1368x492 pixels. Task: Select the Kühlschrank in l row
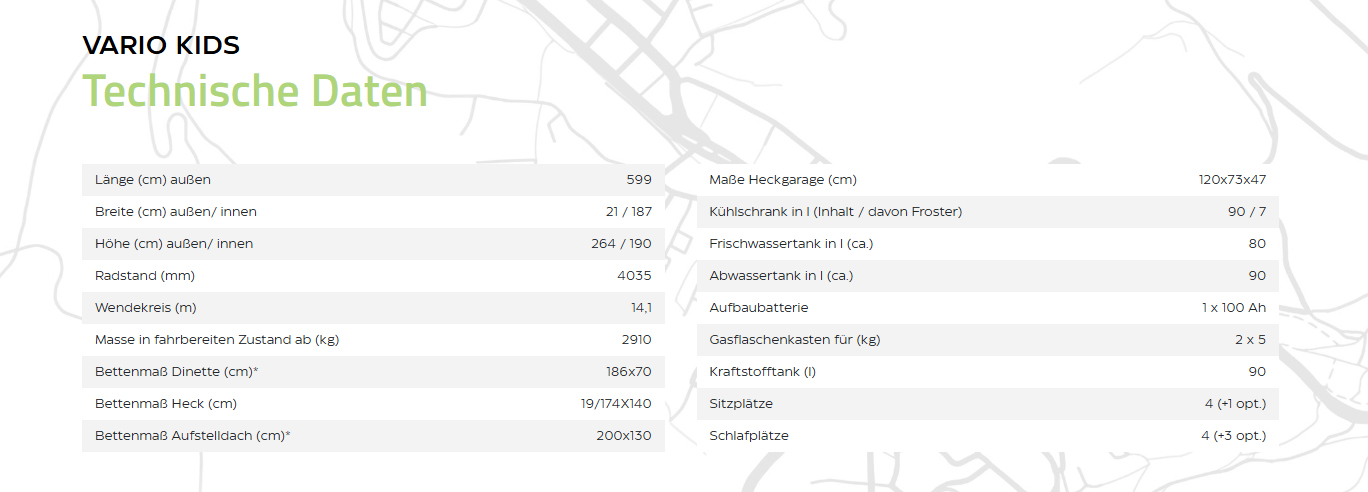[987, 212]
